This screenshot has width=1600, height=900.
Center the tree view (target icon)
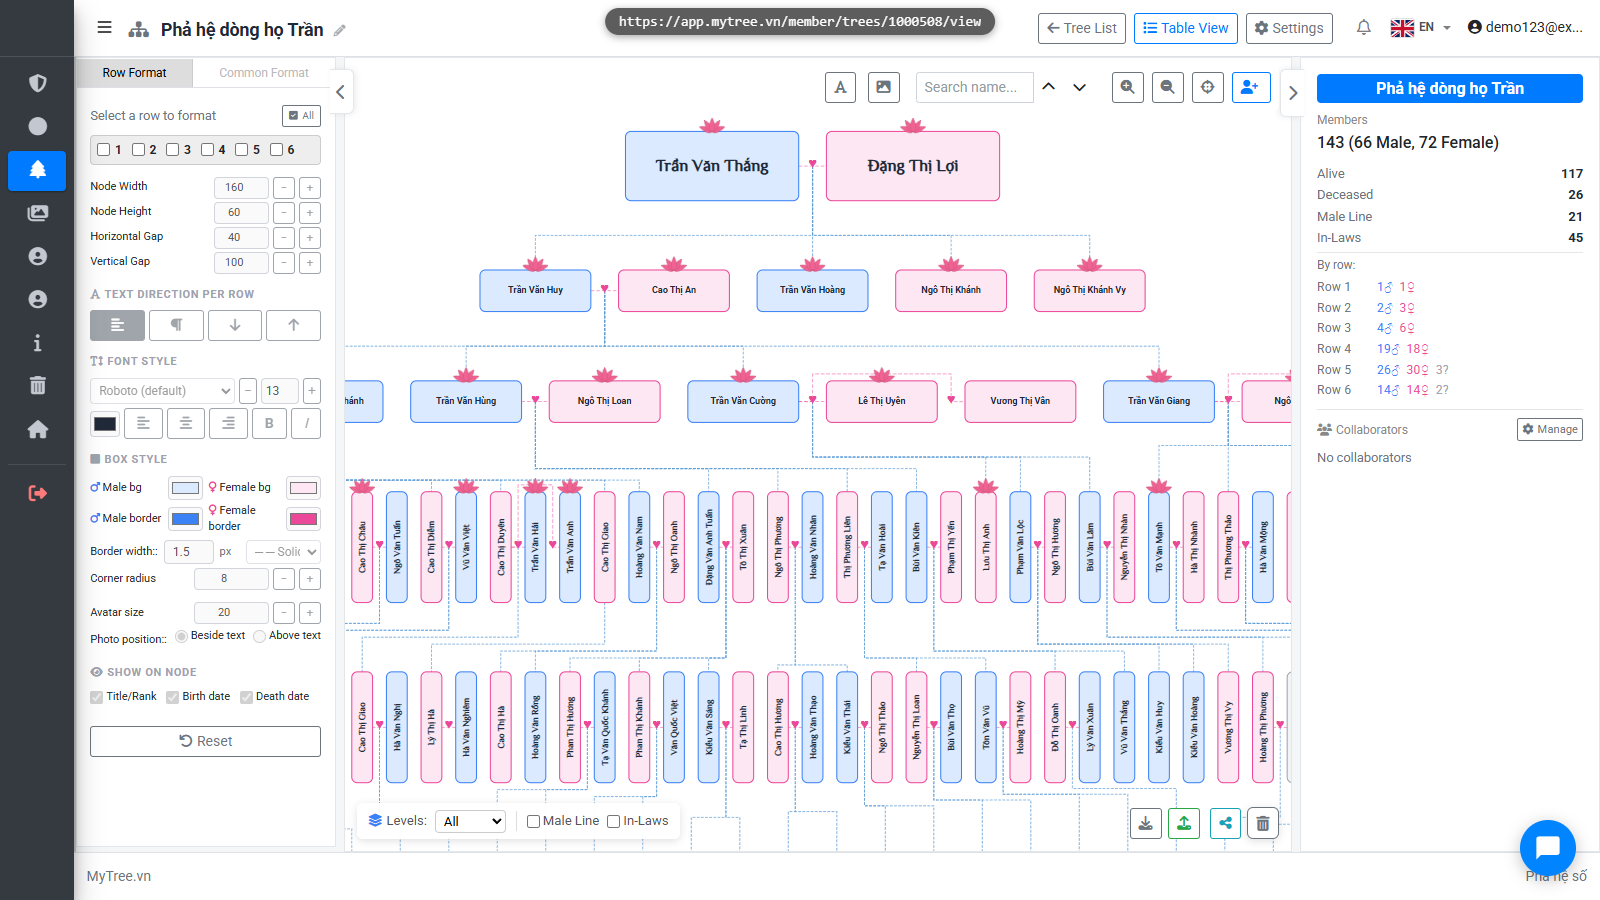click(1208, 87)
